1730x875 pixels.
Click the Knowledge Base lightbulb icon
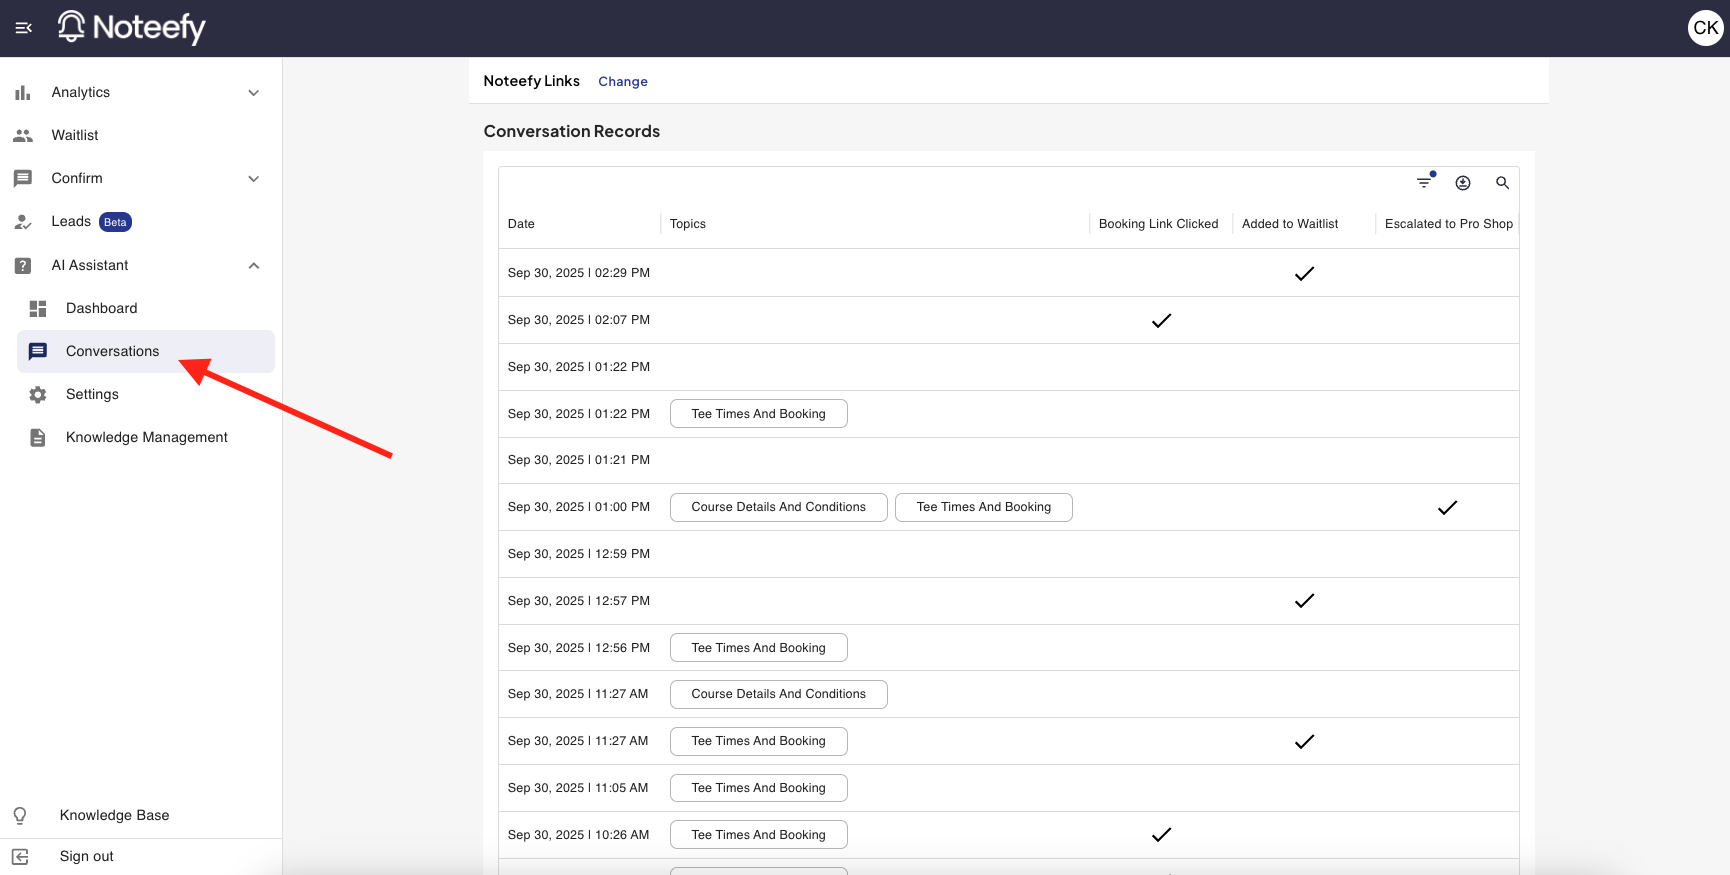20,815
